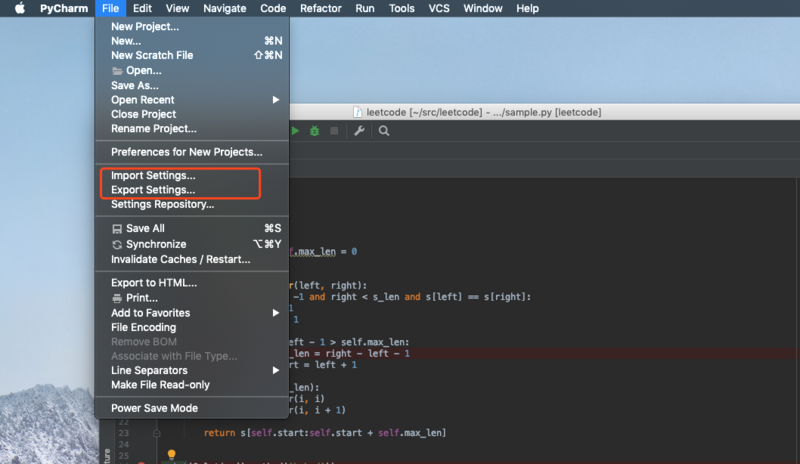800x464 pixels.
Task: Click the Synchronize refresh icon
Action: 117,245
